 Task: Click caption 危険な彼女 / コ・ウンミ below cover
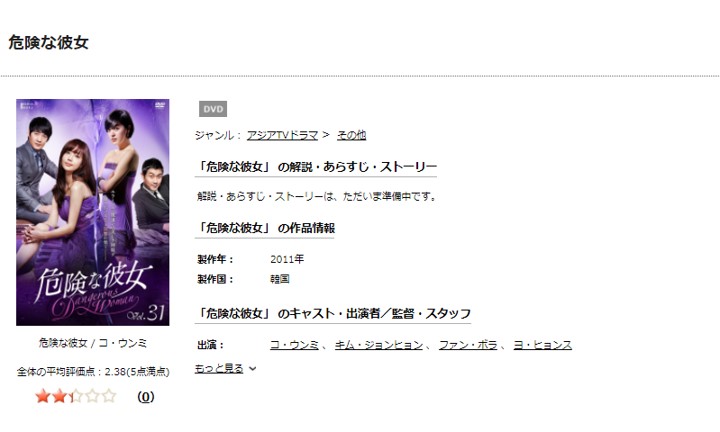coord(93,343)
